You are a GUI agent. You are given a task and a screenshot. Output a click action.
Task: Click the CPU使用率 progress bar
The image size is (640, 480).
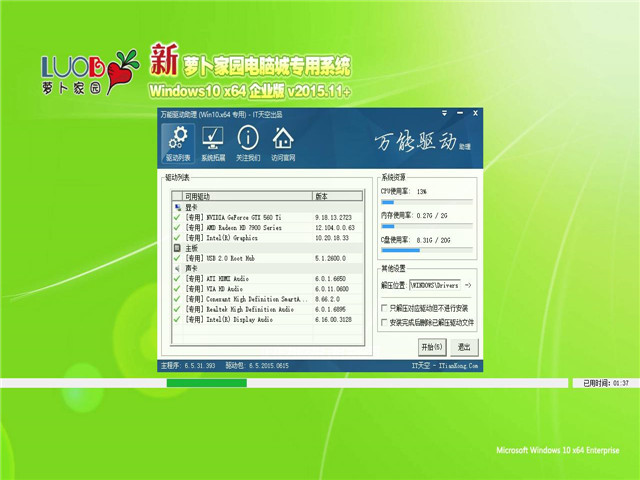(427, 202)
